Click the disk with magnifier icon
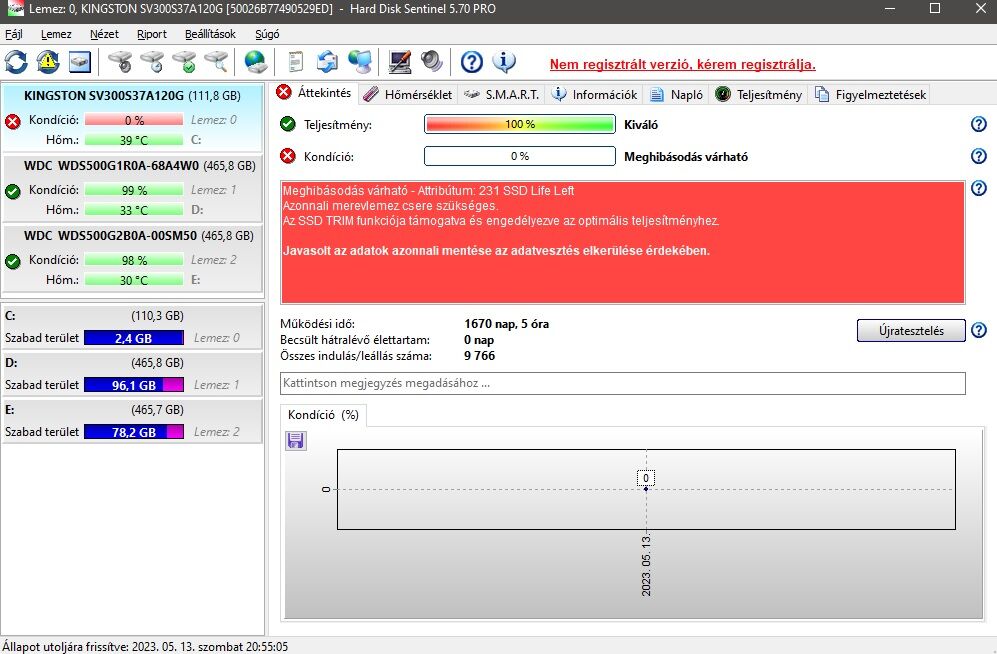The height and width of the screenshot is (654, 997). [x=216, y=62]
